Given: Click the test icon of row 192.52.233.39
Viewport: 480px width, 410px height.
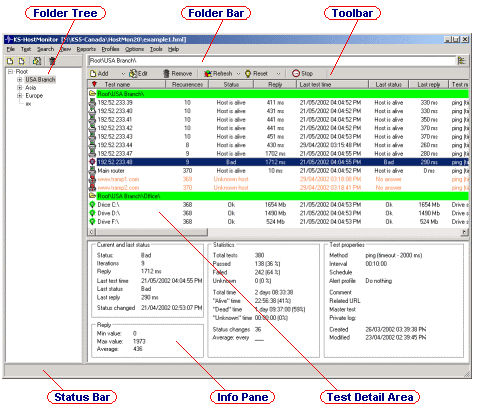Looking at the screenshot, I should 92,102.
